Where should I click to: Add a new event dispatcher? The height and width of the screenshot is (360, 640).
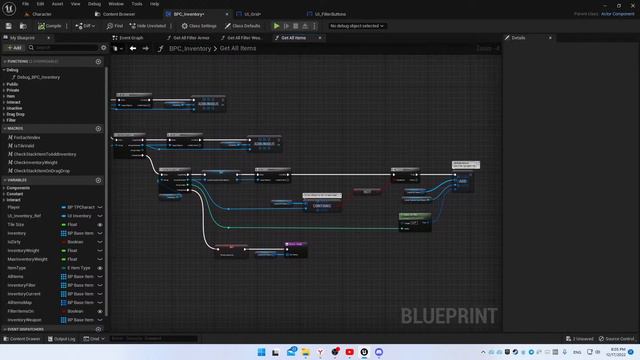coord(98,329)
